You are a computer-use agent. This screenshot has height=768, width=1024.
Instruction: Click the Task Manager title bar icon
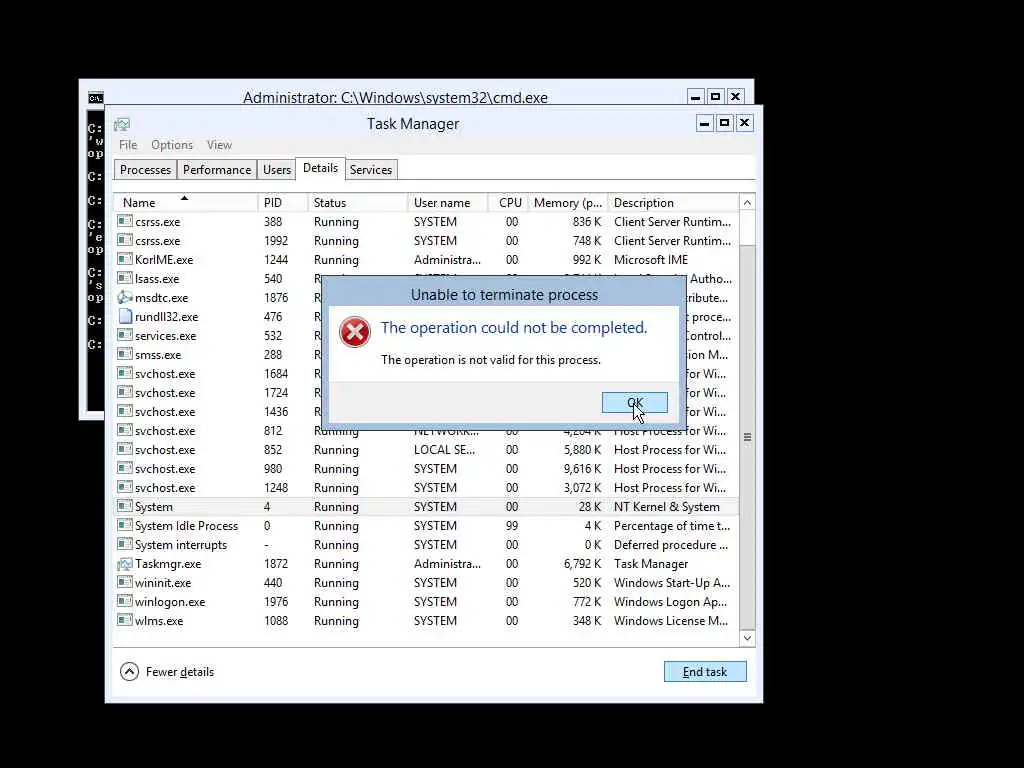click(x=122, y=124)
